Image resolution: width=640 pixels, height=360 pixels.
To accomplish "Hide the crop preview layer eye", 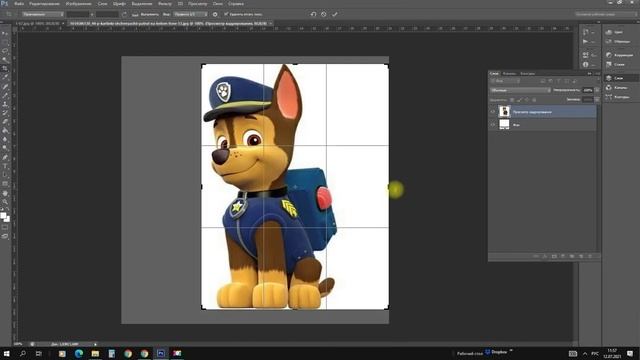I will point(493,111).
